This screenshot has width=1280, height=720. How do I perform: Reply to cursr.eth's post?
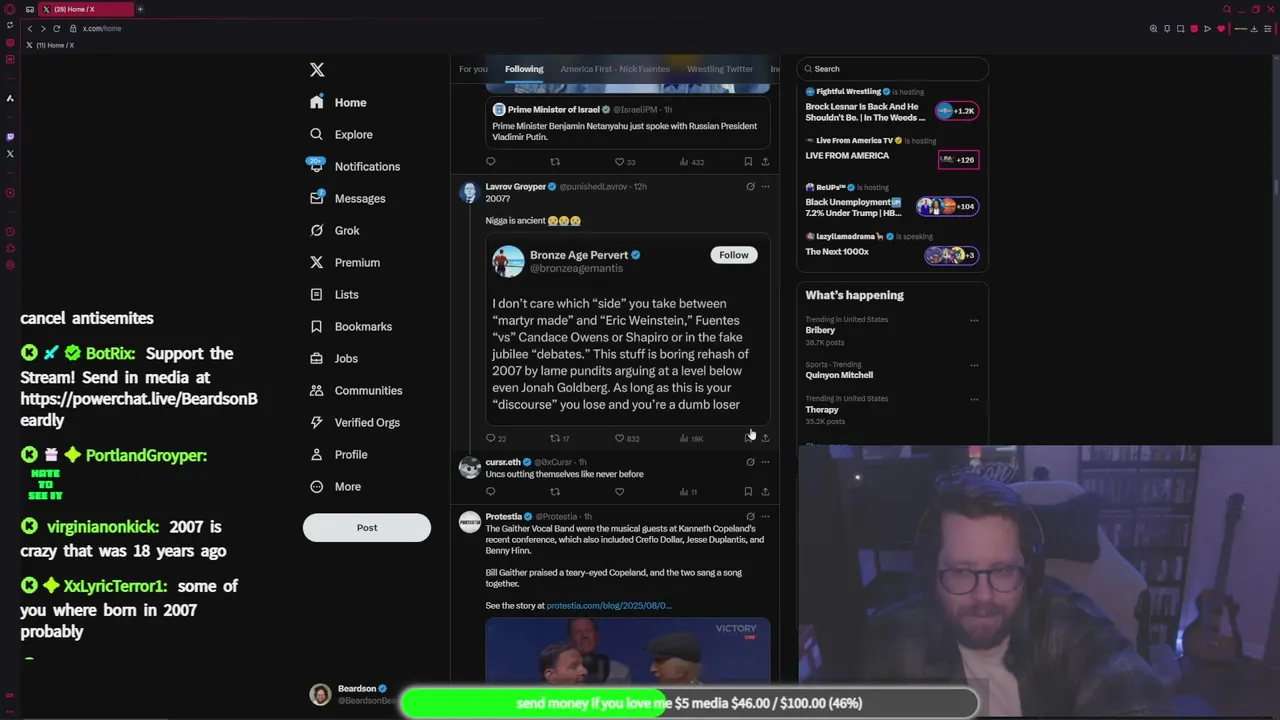[x=490, y=491]
